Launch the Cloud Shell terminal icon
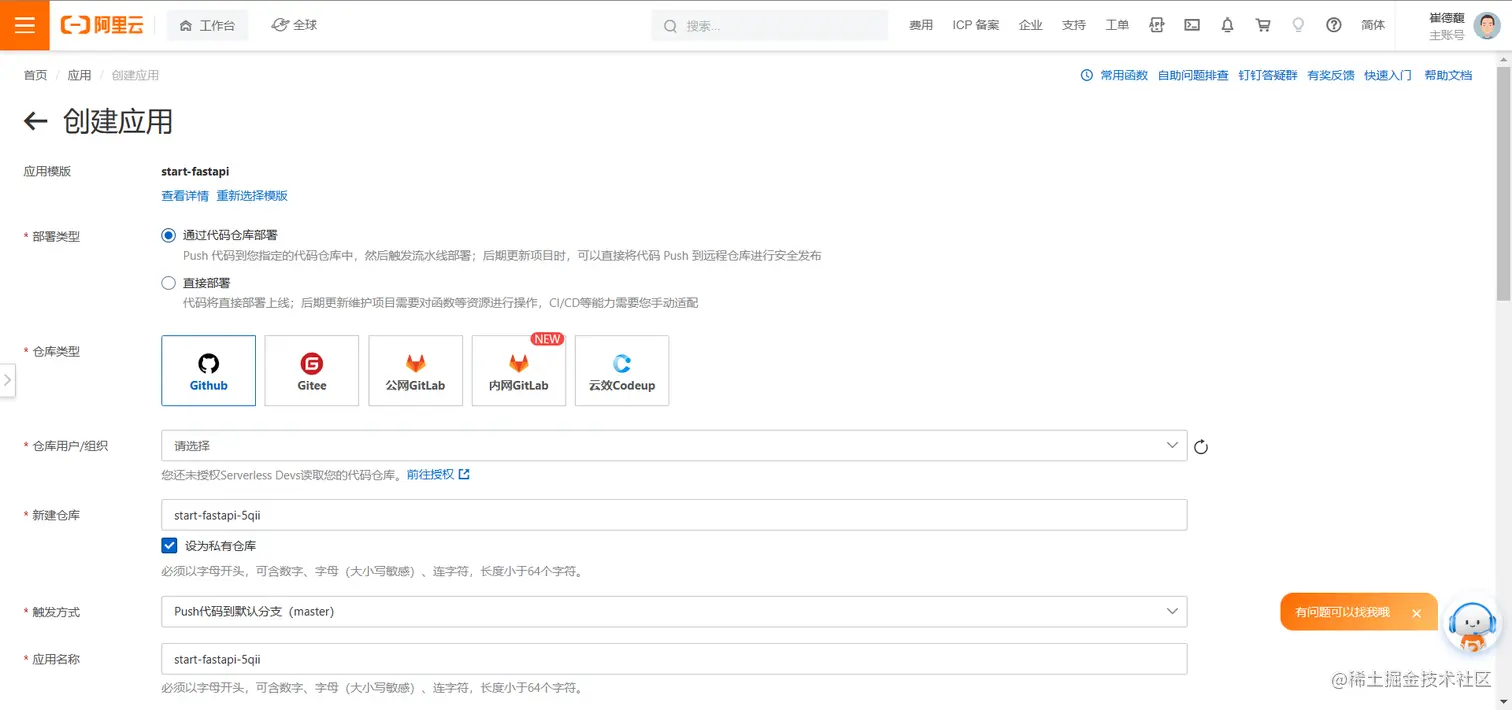Screen dimensions: 1512x710 pyautogui.click(x=1192, y=25)
